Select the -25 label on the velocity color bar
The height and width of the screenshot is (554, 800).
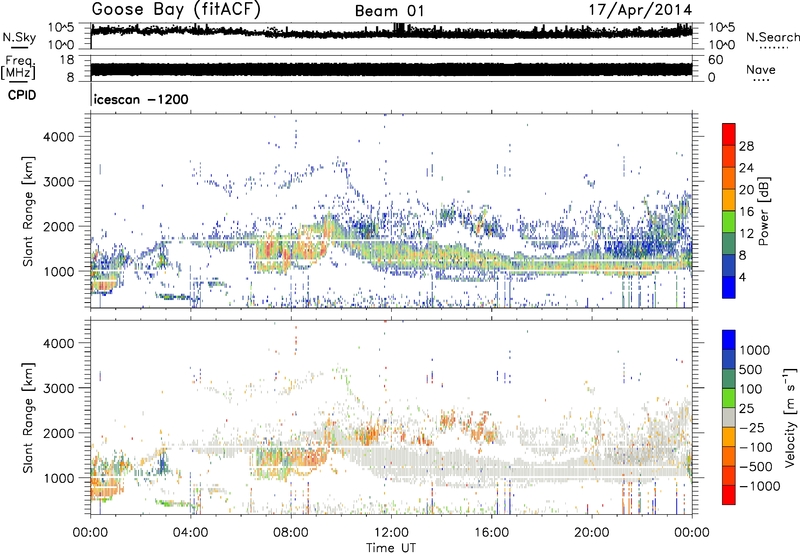(x=752, y=427)
